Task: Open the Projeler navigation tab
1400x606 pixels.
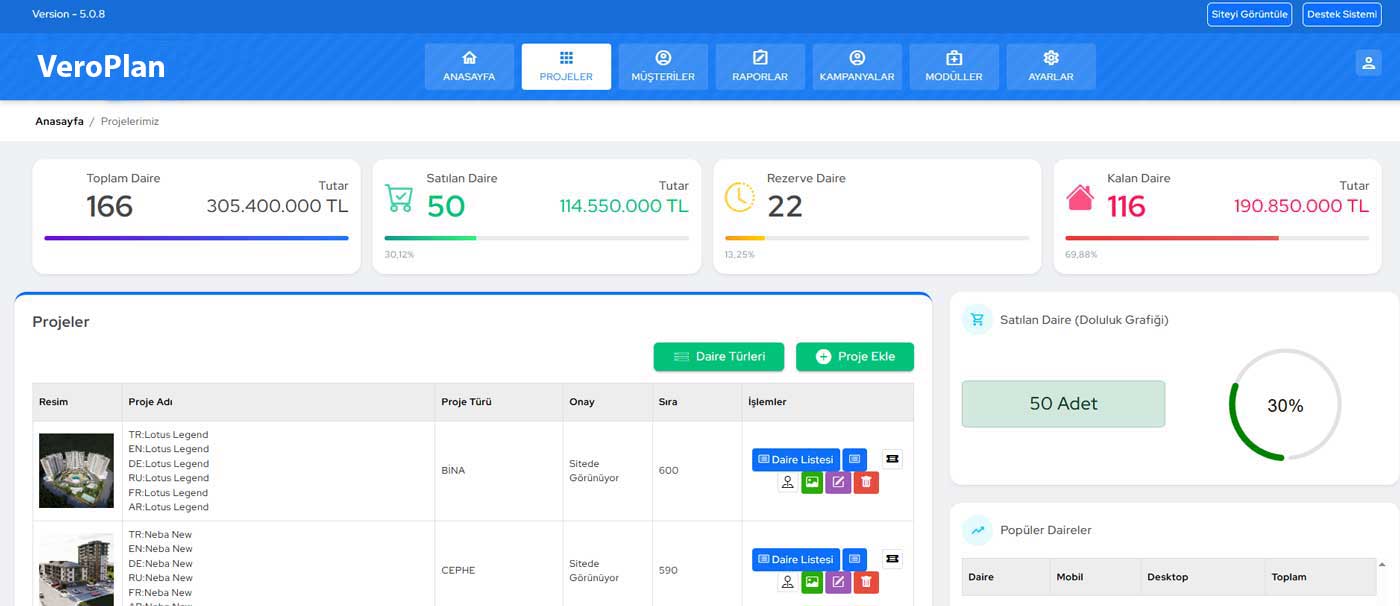Action: point(566,67)
